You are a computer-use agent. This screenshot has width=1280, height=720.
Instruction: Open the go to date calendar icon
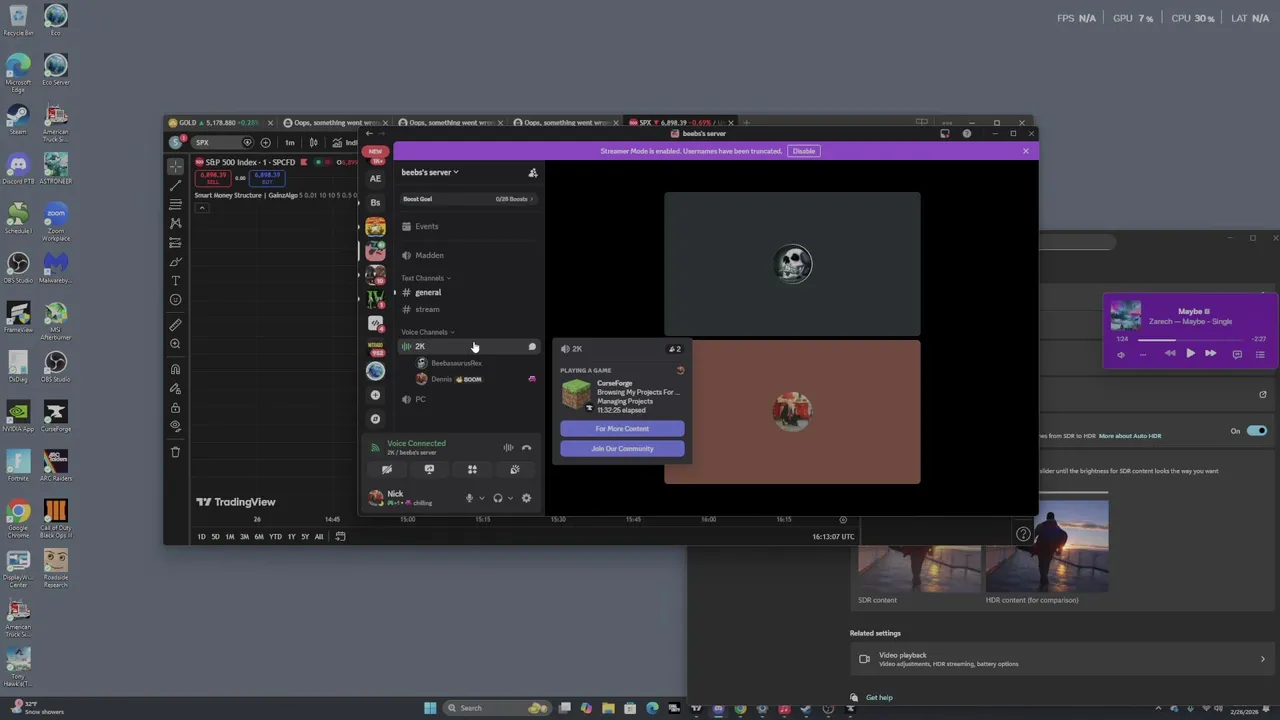click(340, 537)
